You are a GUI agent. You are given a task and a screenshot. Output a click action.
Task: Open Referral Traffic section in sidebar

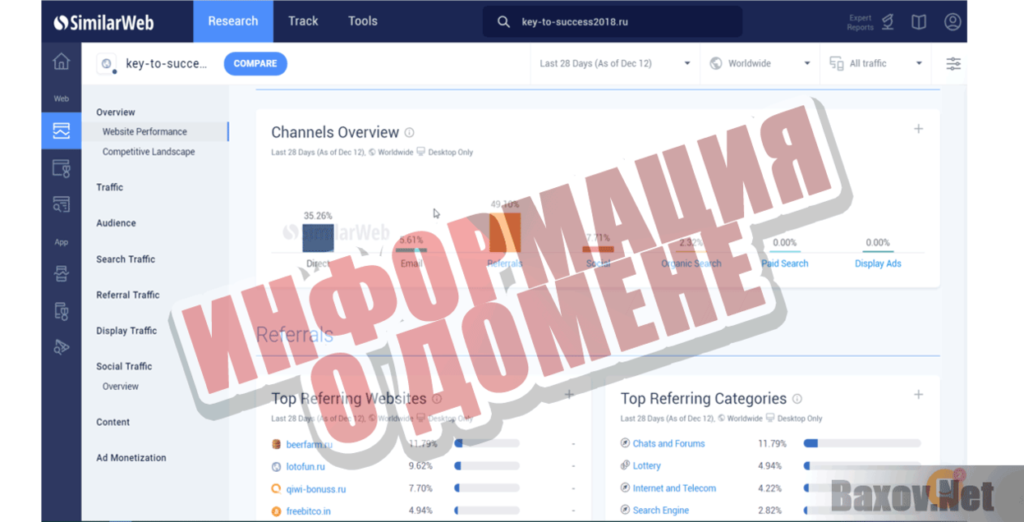[128, 295]
